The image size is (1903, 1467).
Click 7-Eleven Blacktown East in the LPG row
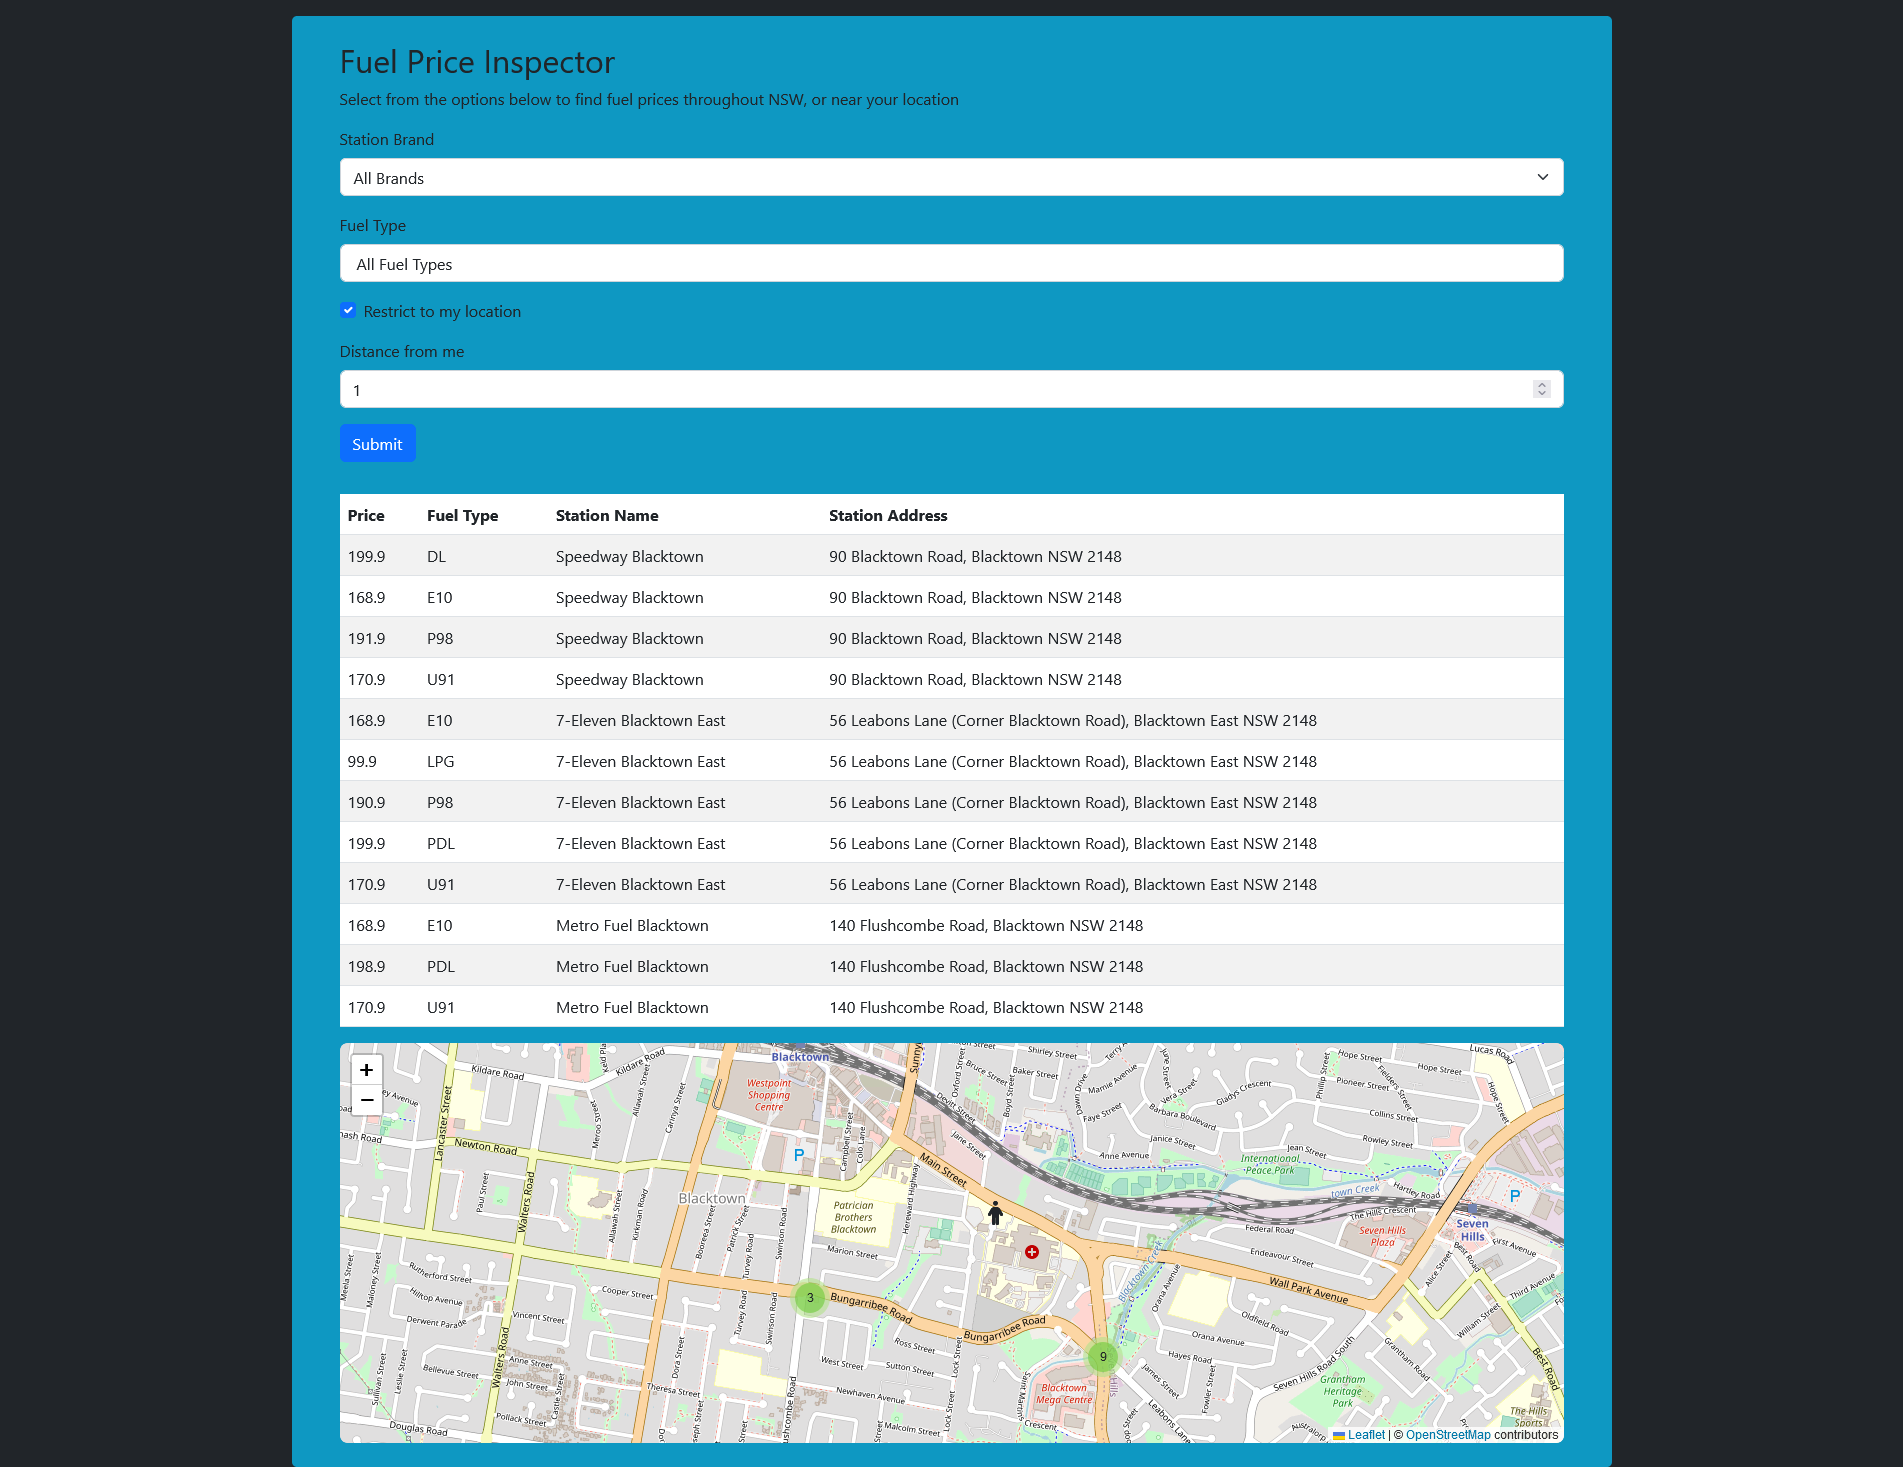click(640, 762)
